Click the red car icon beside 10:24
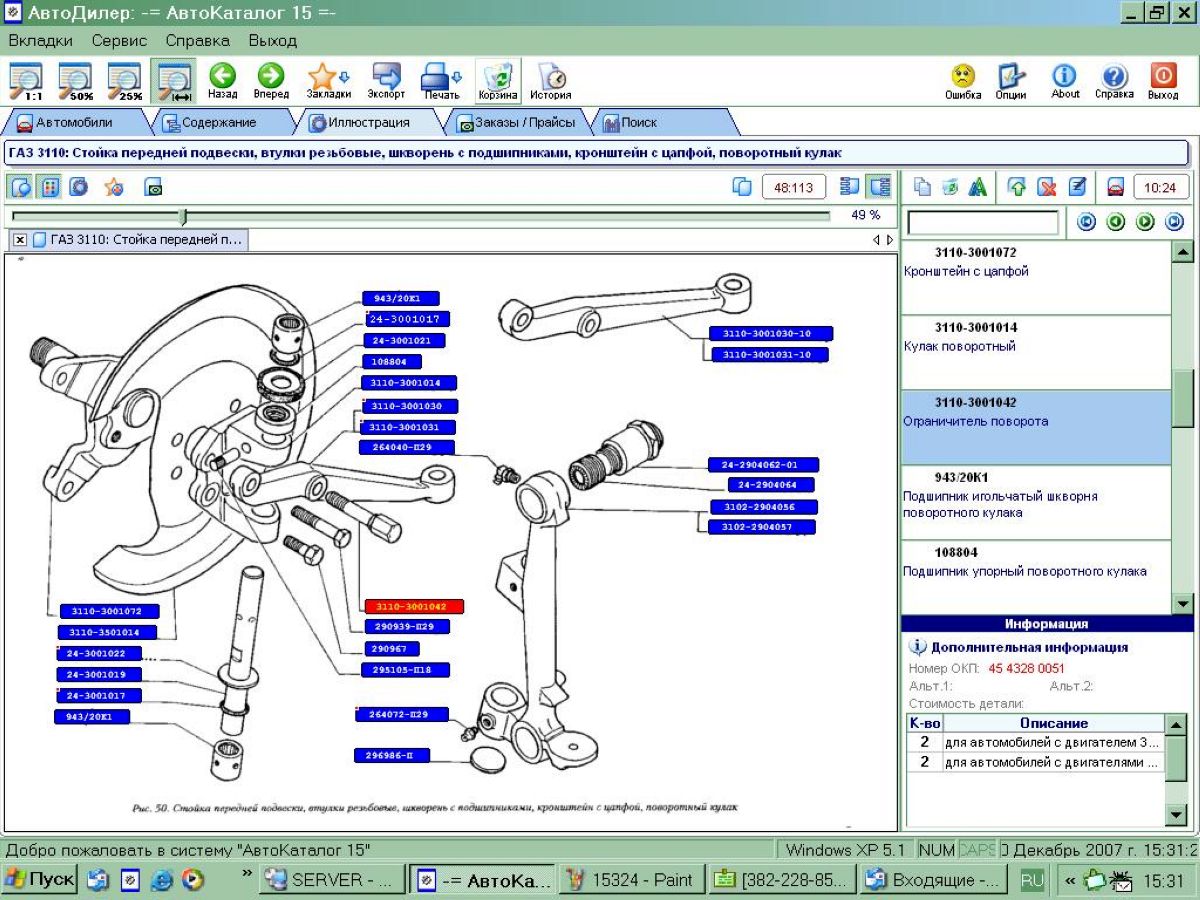1200x900 pixels. [x=1115, y=187]
